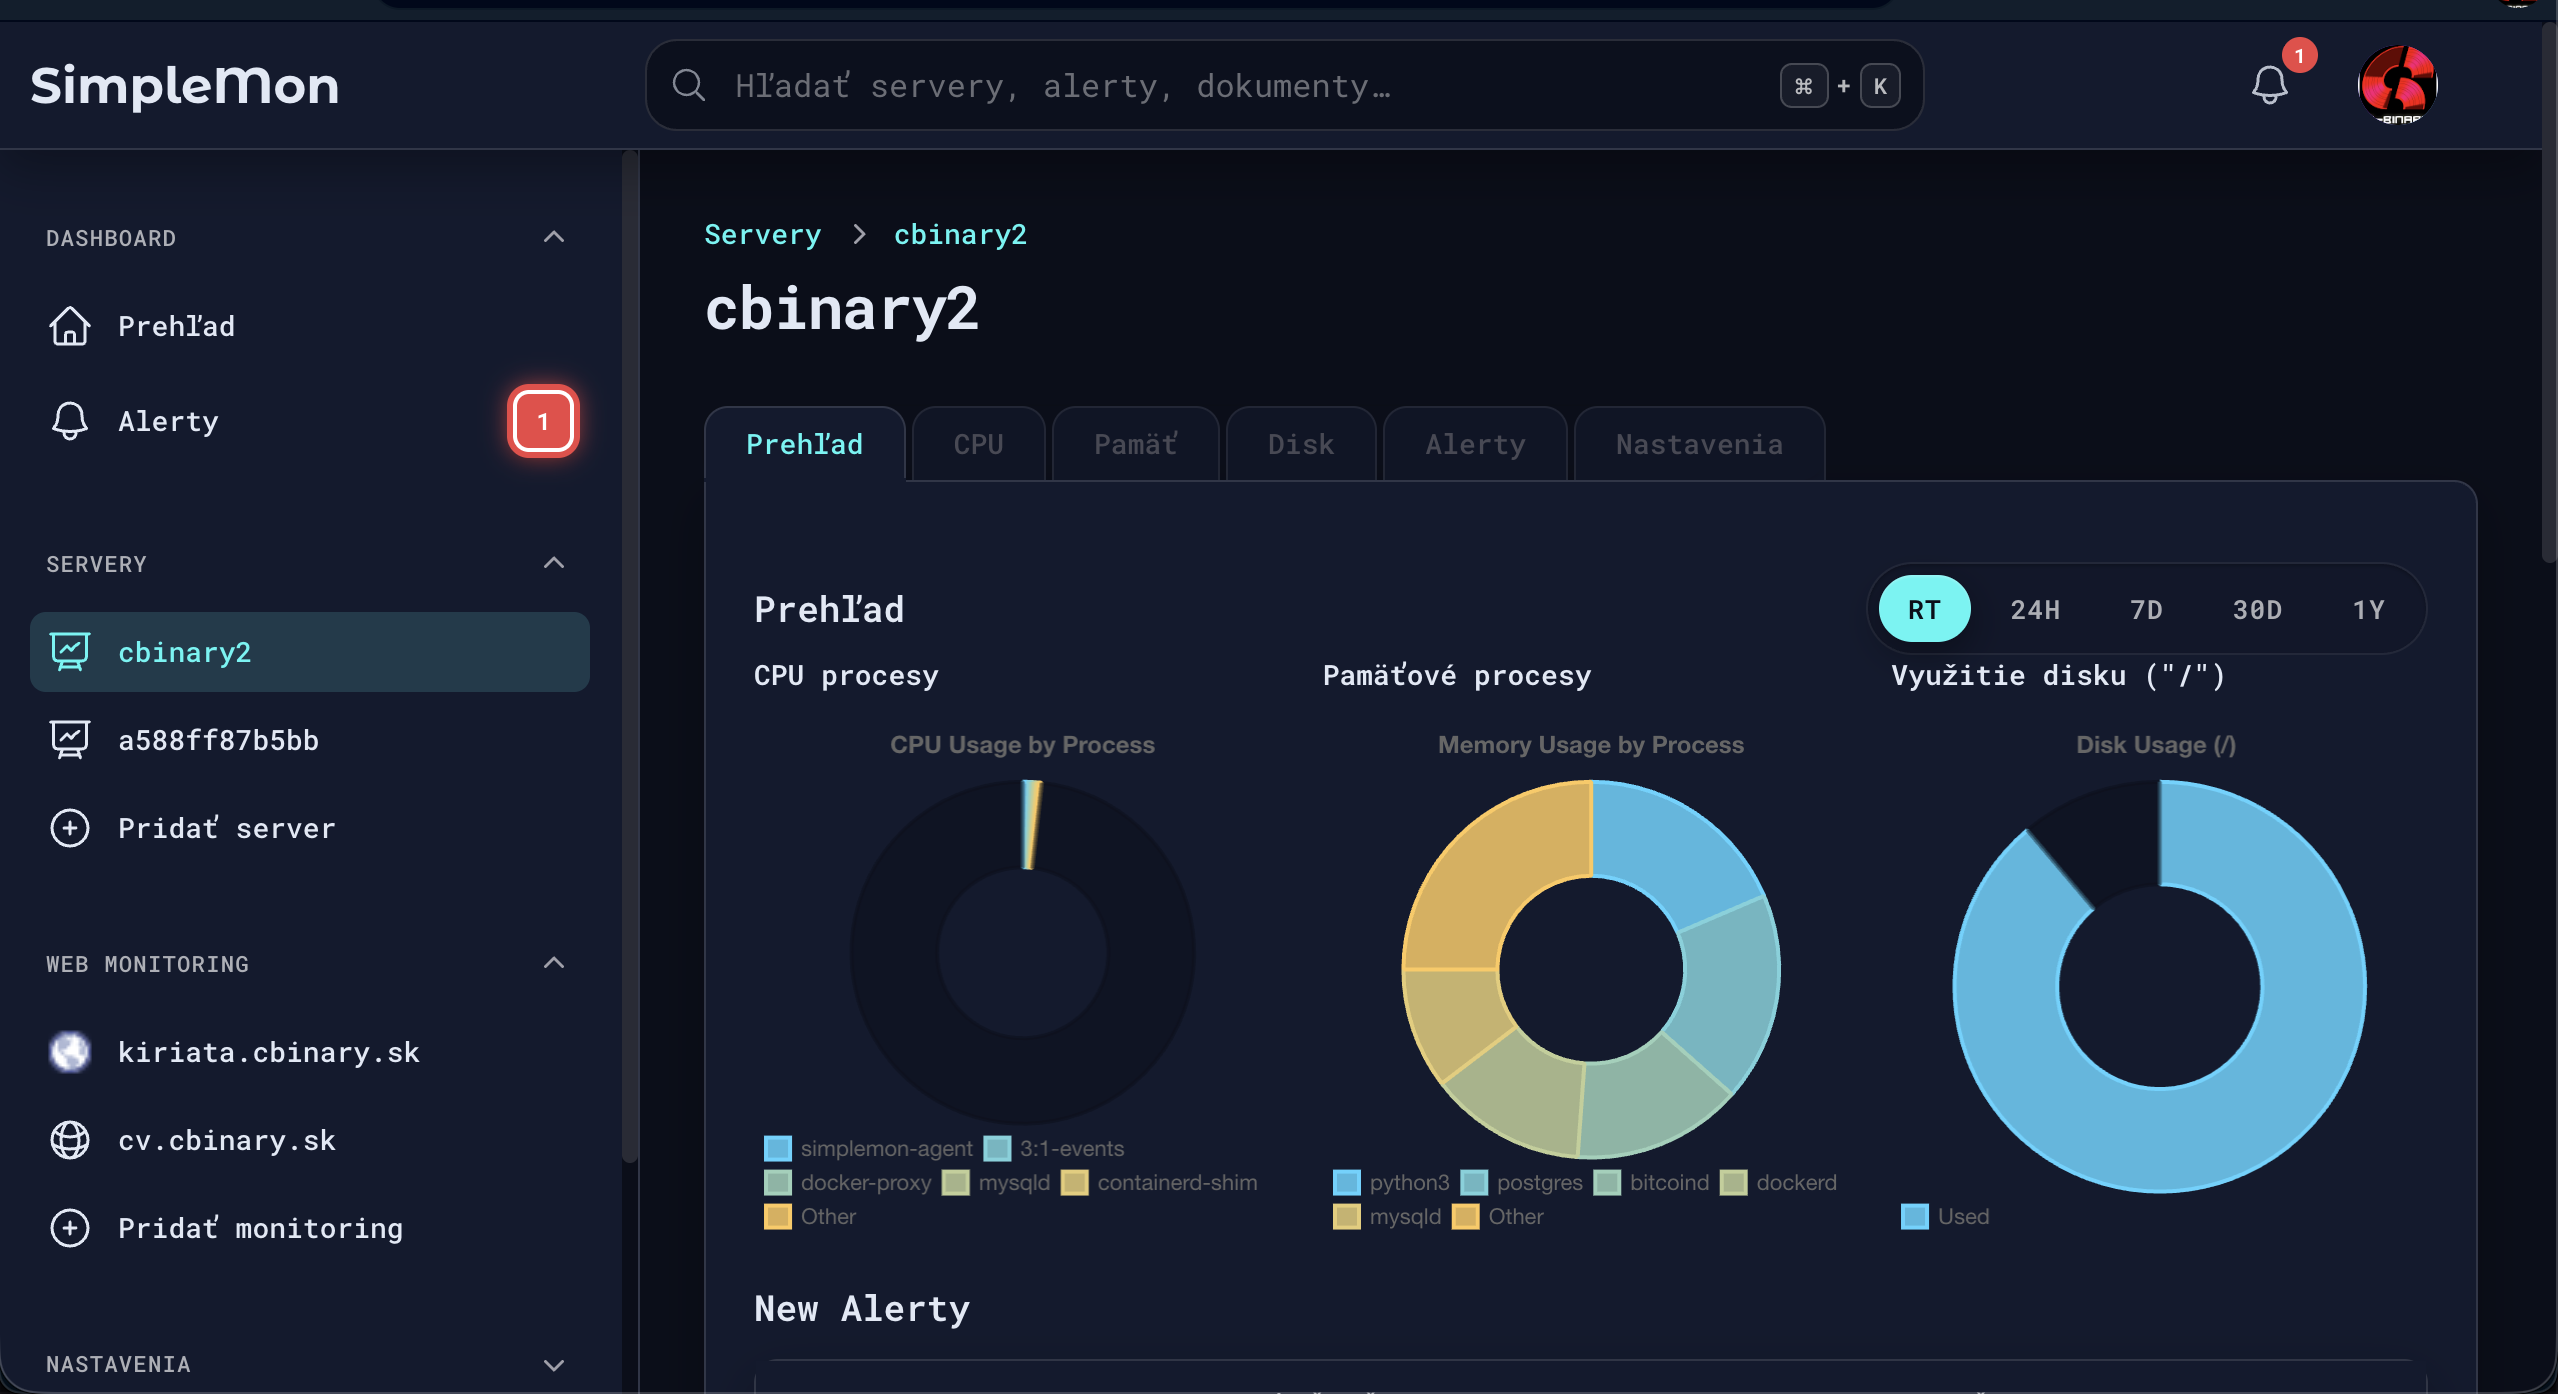
Task: Click the plus icon for Pridať monitoring
Action: pyautogui.click(x=70, y=1228)
